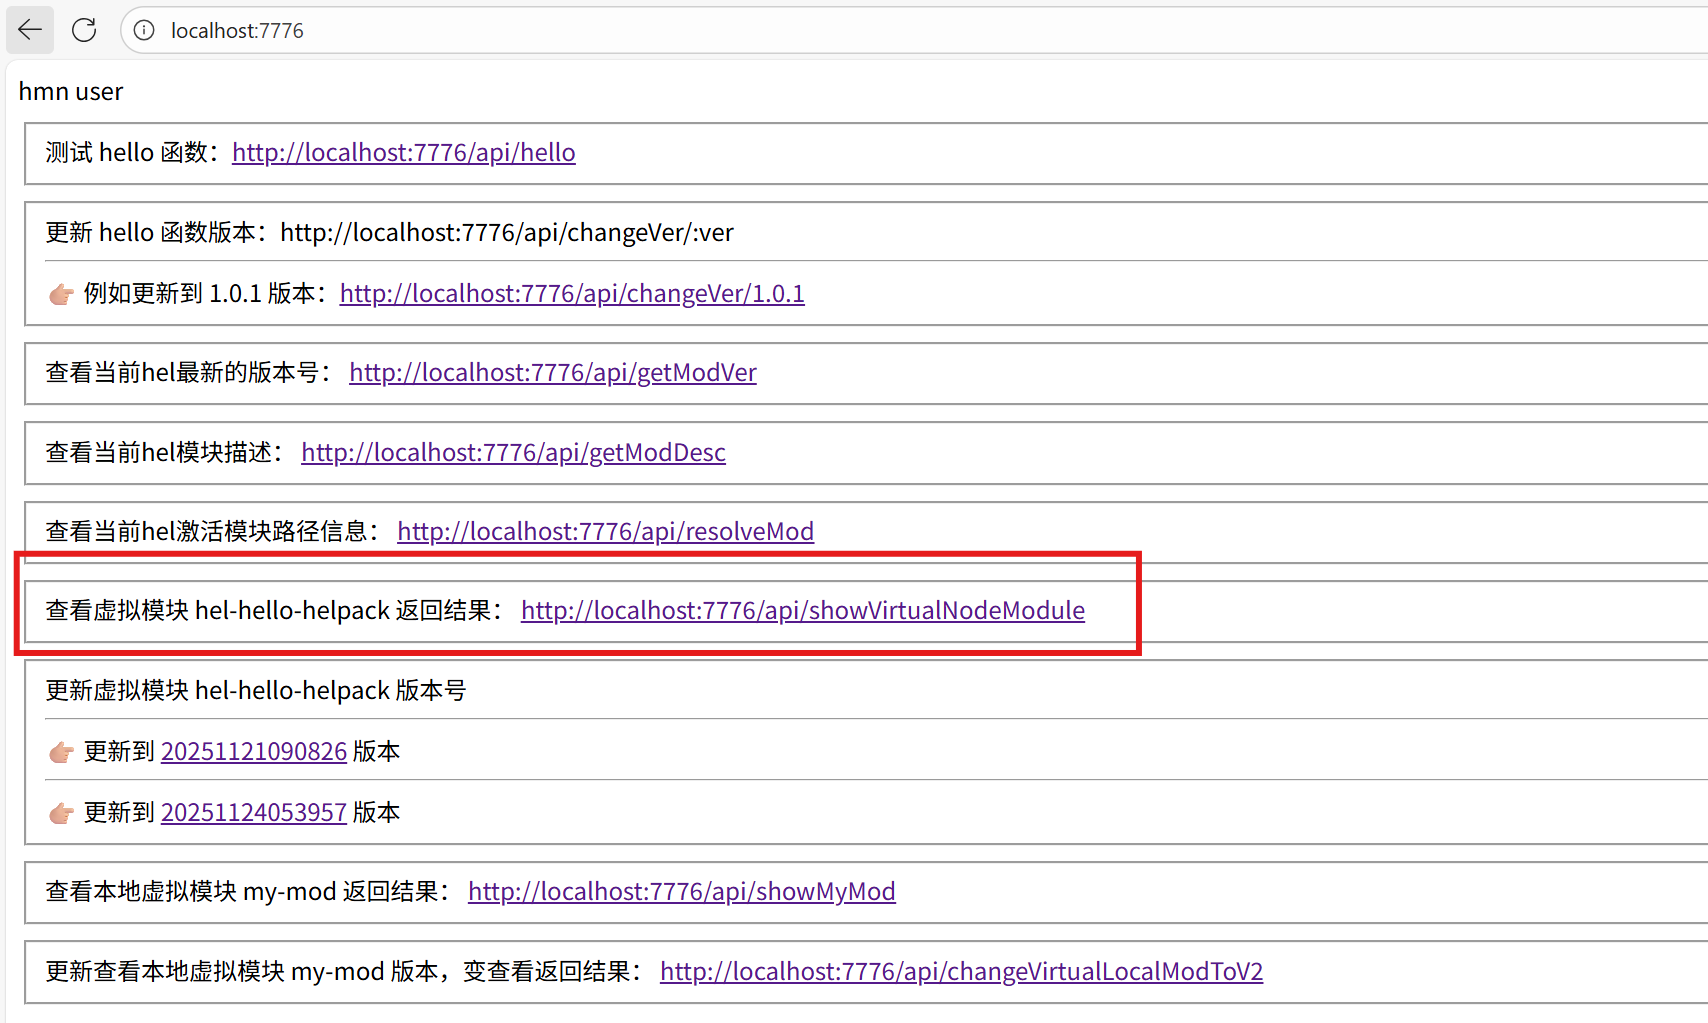
Task: Update to version 20251121090826
Action: [254, 751]
